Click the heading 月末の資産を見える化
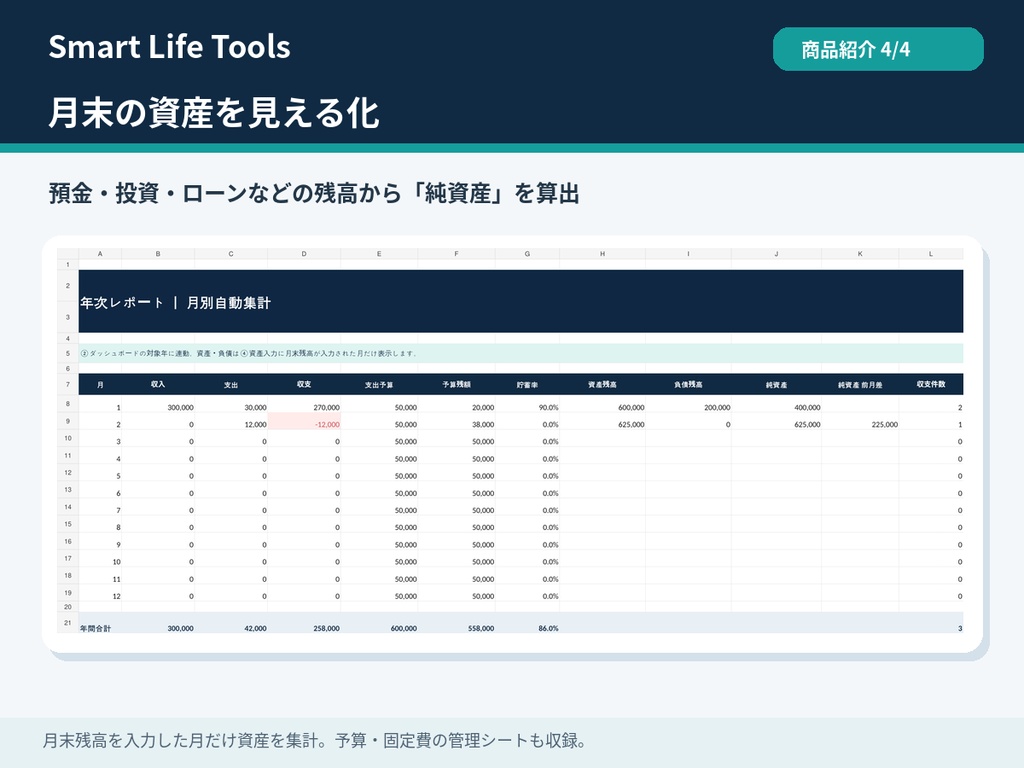1024x768 pixels. pos(214,112)
